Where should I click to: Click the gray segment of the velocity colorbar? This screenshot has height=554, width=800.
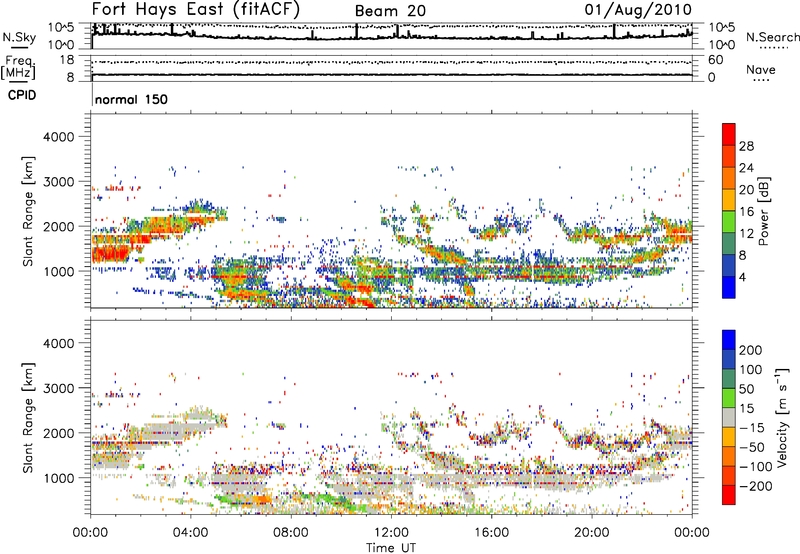(729, 418)
